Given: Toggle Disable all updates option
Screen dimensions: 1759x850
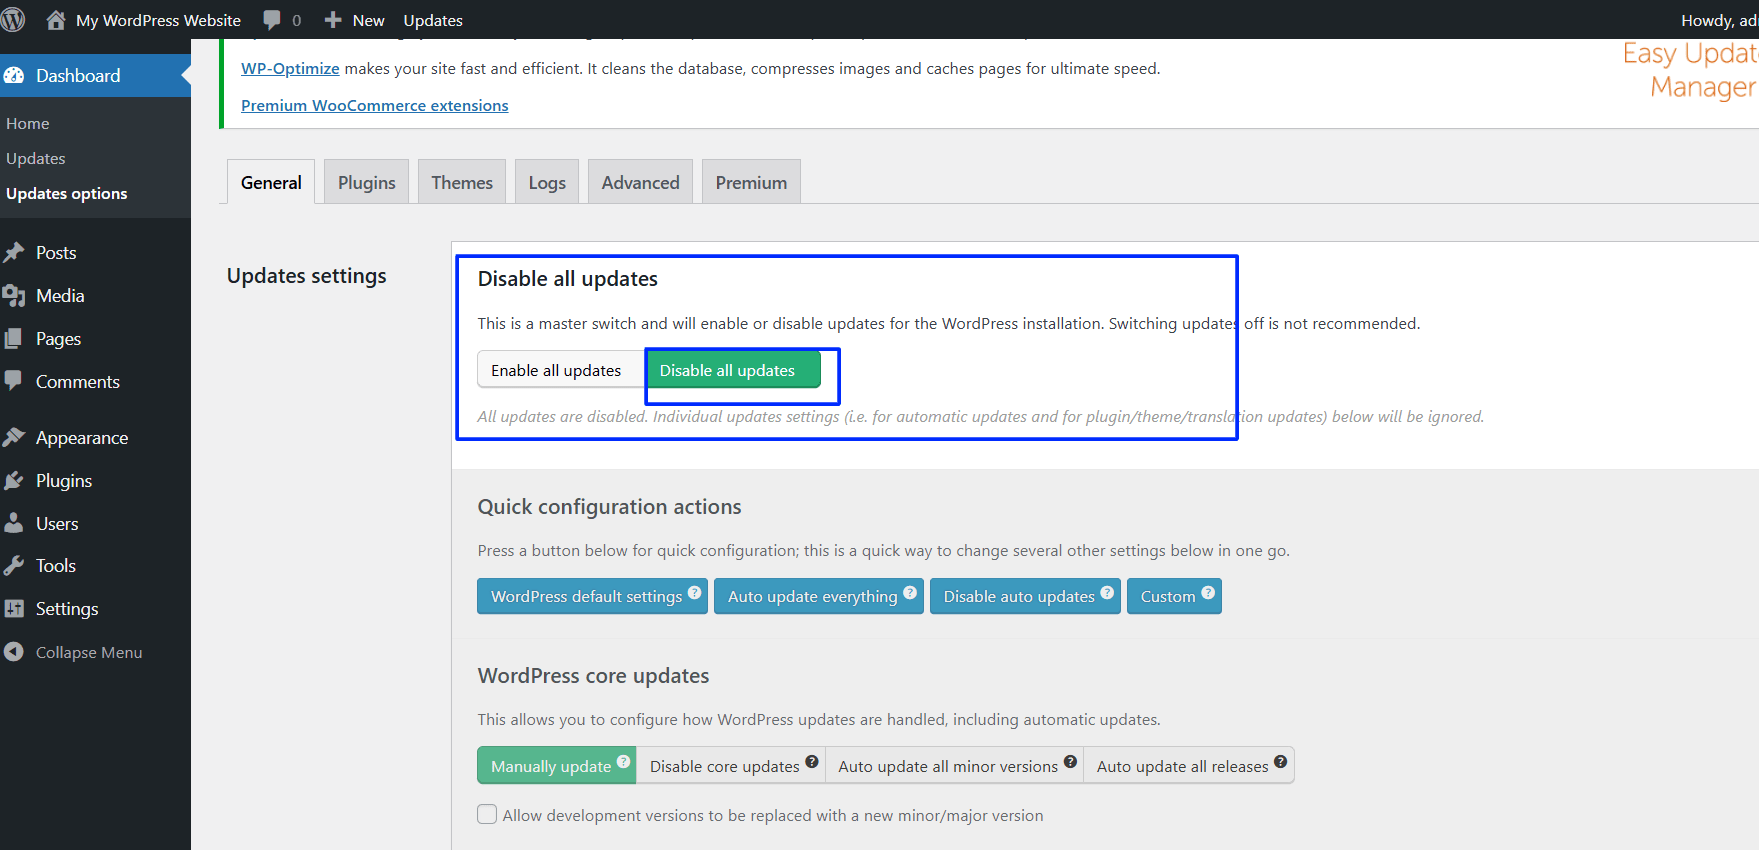Looking at the screenshot, I should [733, 369].
